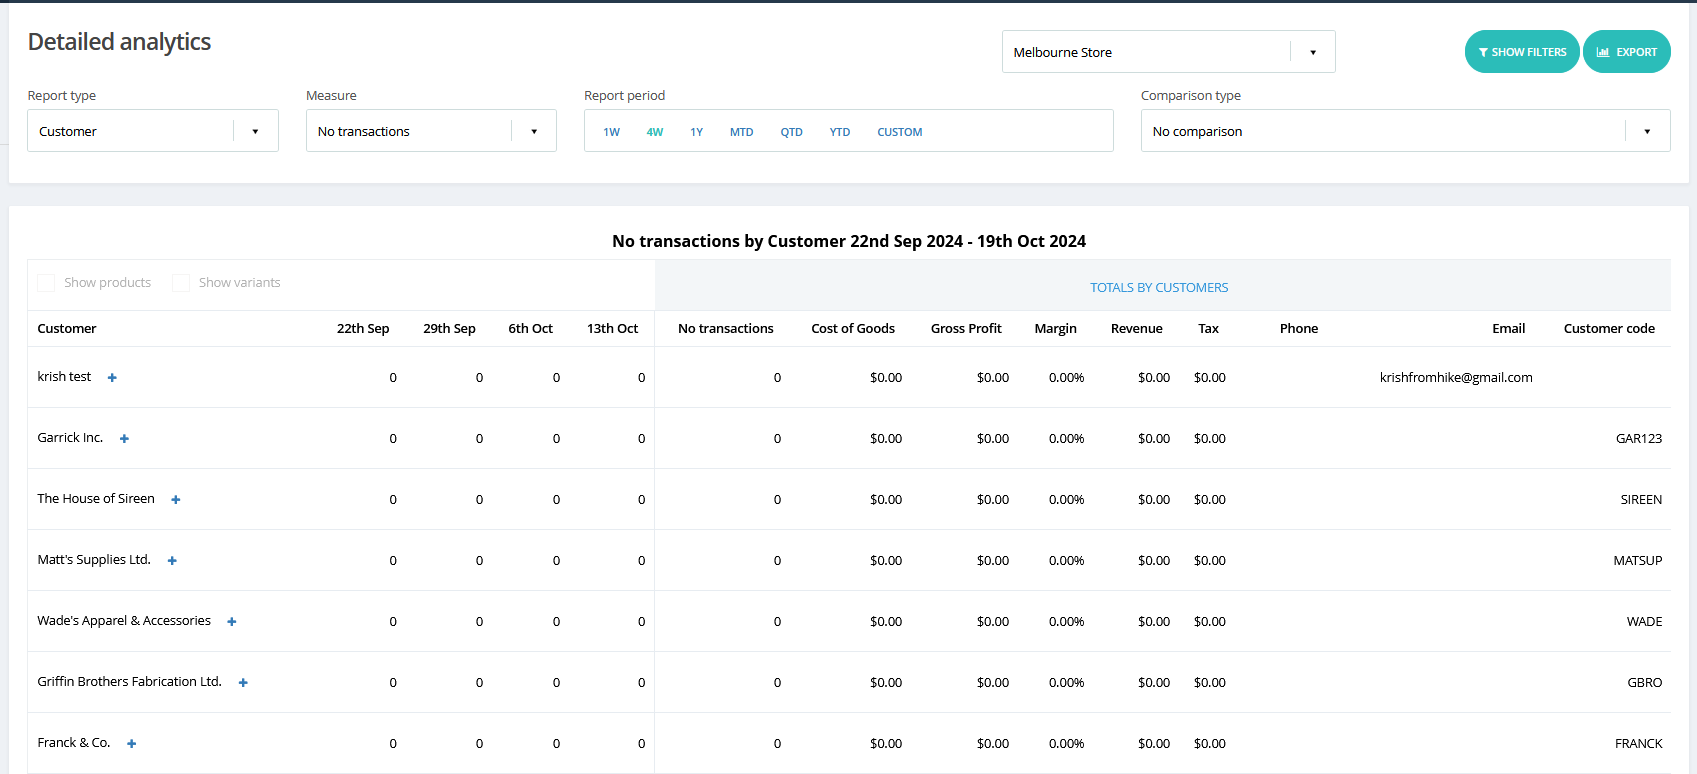
Task: Expand Garrick Inc. row with plus icon
Action: click(124, 439)
